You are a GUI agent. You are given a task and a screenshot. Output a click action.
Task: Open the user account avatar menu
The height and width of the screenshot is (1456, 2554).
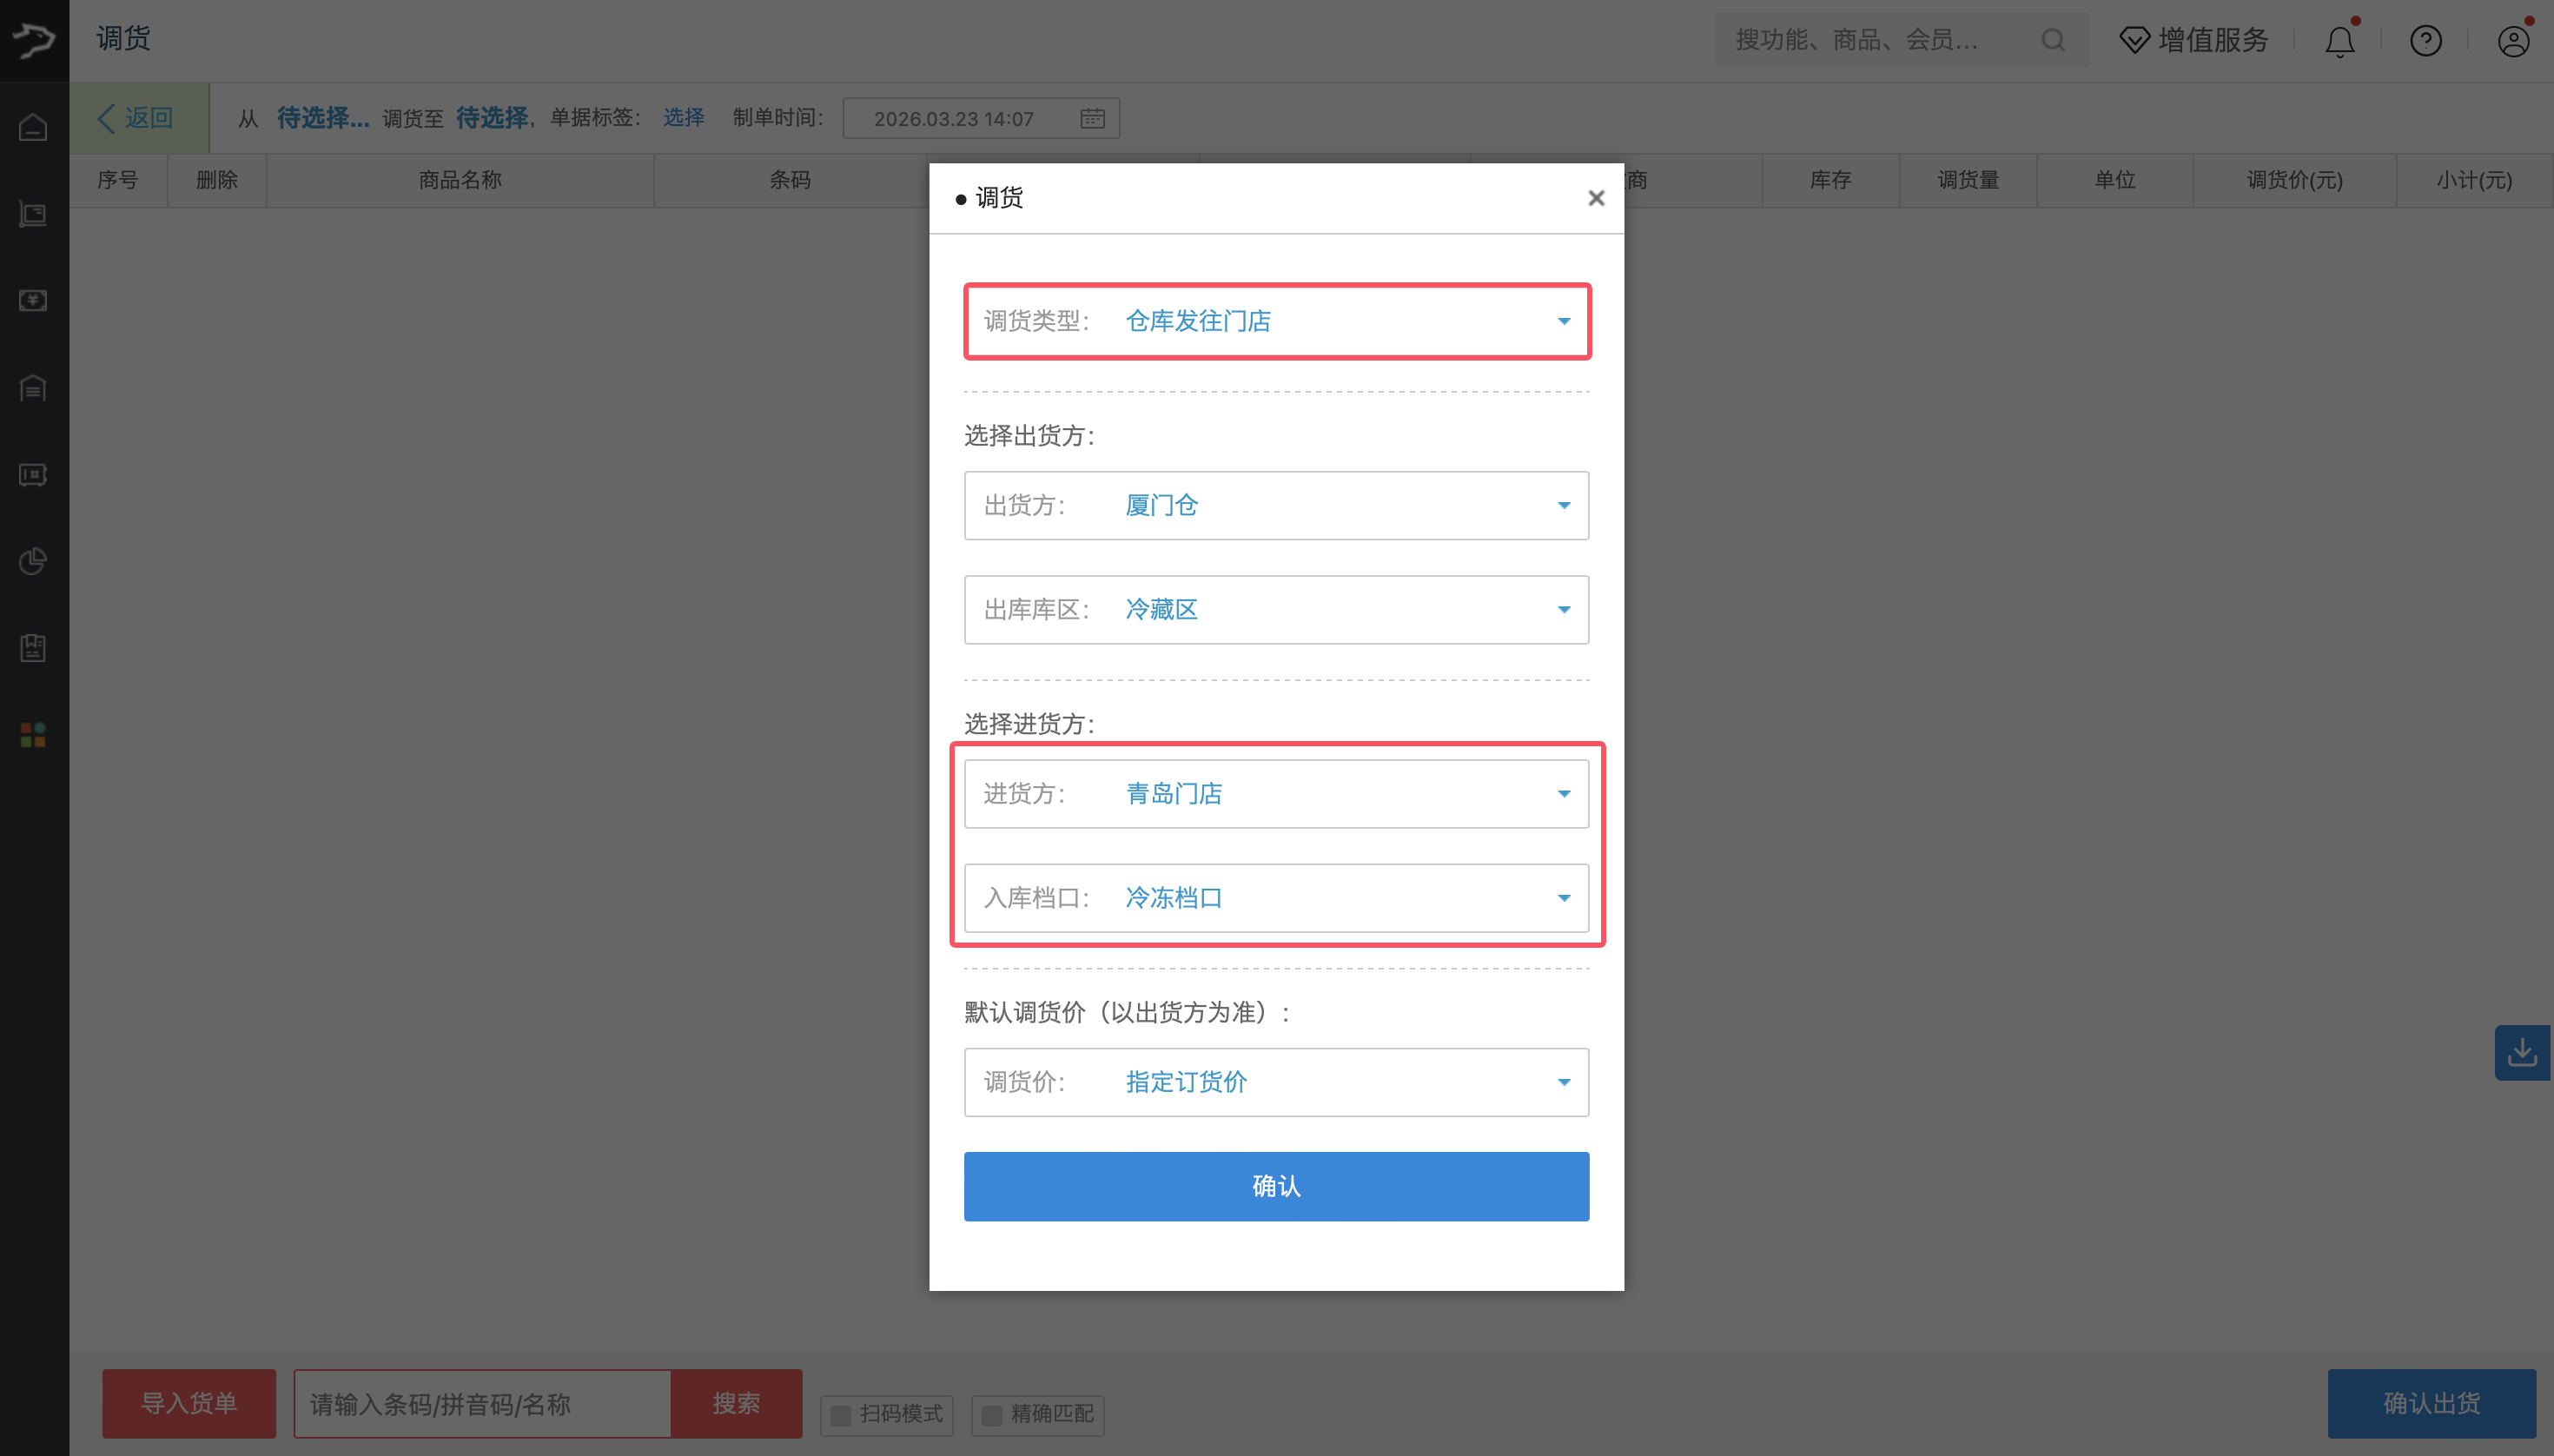click(2513, 40)
